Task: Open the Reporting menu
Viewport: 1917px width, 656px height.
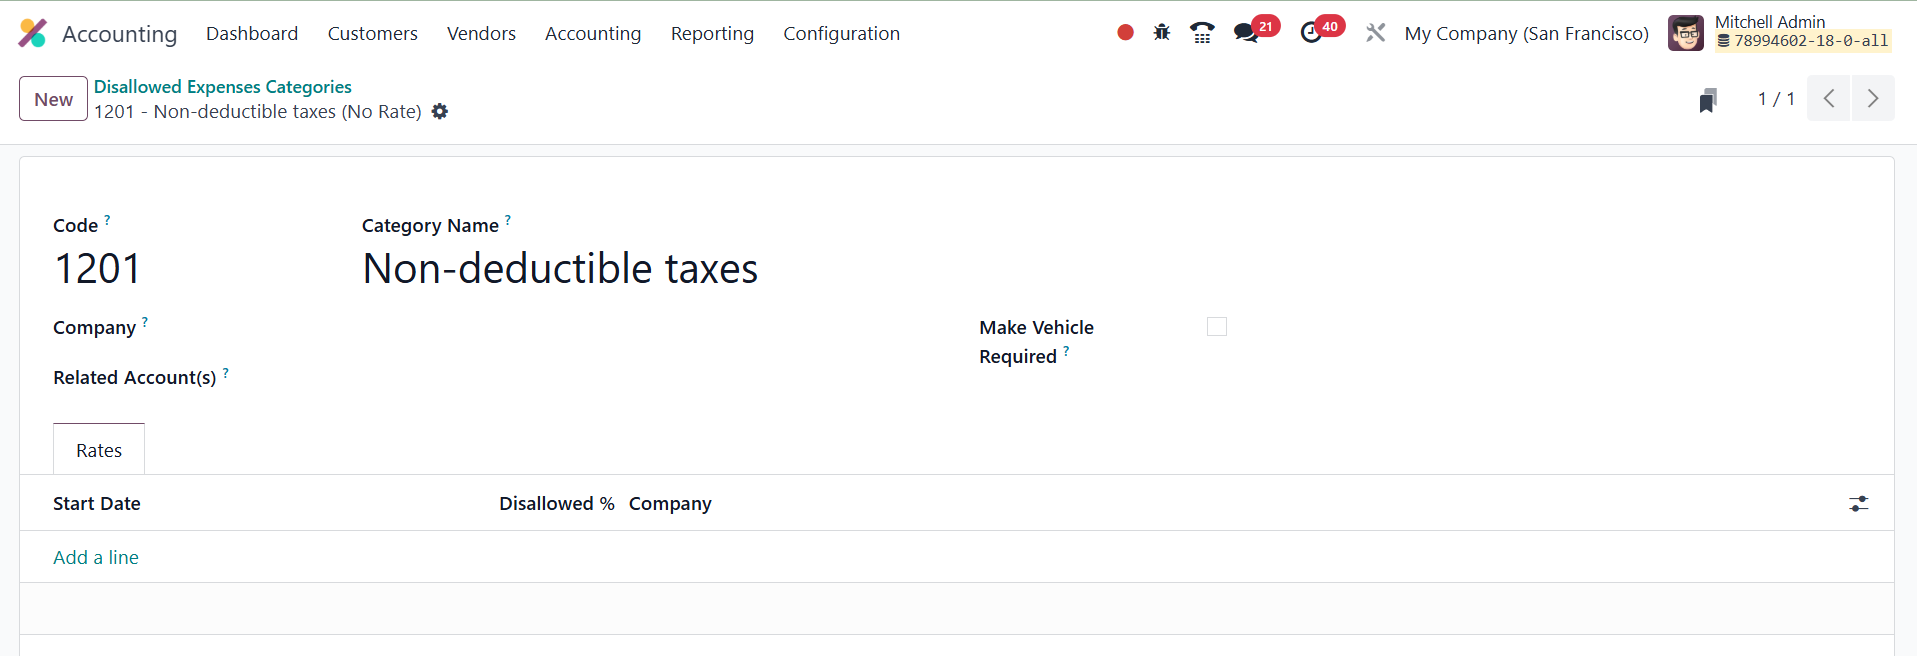Action: tap(712, 33)
